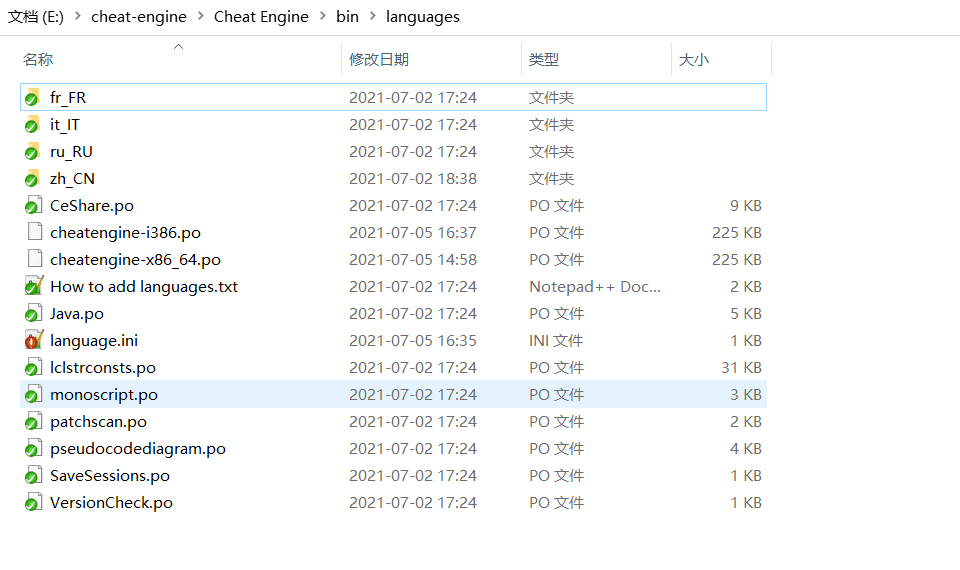Select pseudocodediagram.po file name
Screen dimensions: 960x570
(x=138, y=448)
